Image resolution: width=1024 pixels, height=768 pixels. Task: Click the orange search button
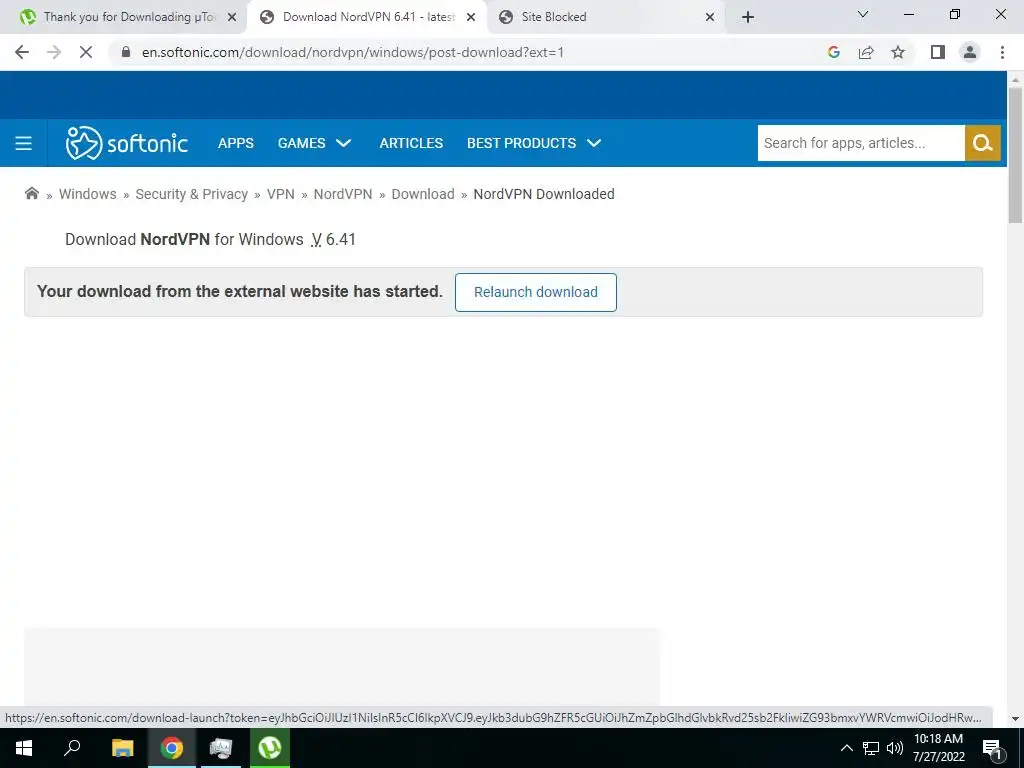point(982,143)
